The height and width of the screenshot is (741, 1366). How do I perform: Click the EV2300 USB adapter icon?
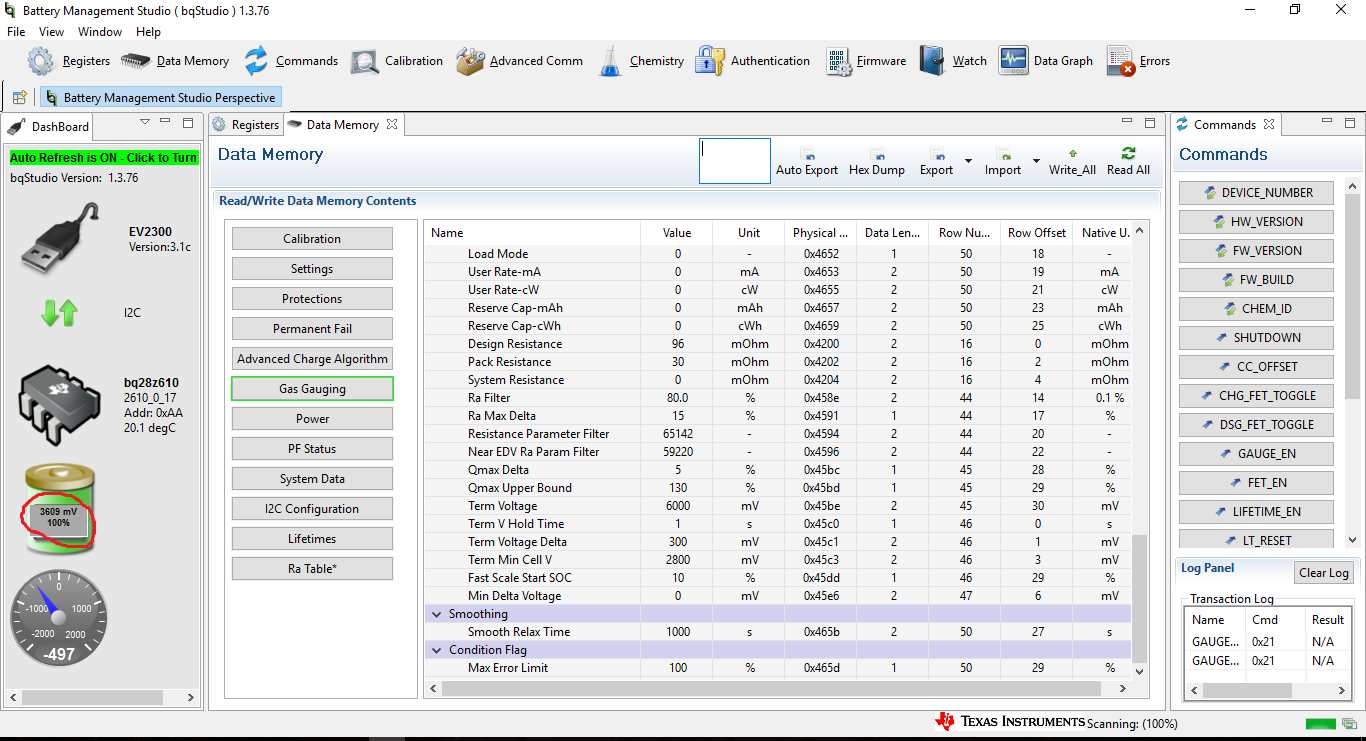pos(60,238)
